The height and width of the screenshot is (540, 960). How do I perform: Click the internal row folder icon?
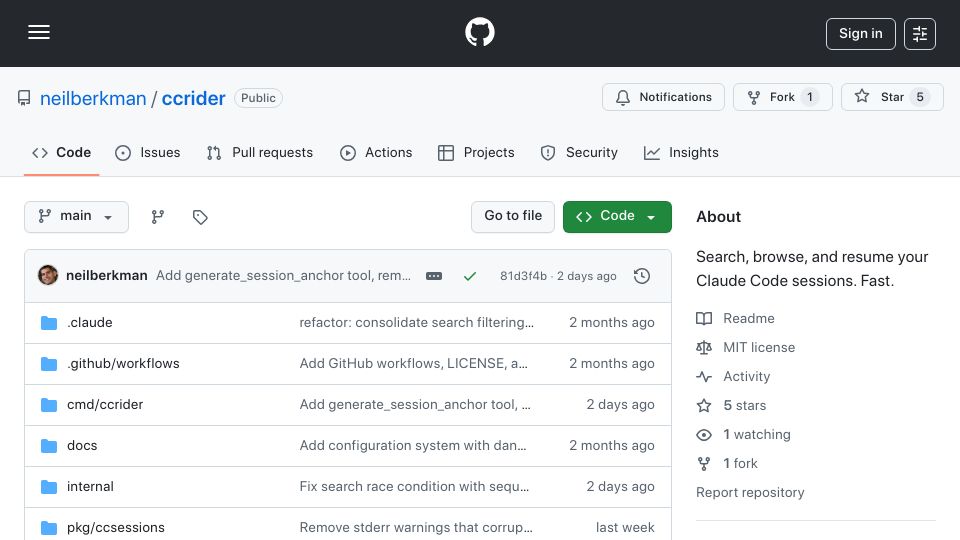(48, 487)
